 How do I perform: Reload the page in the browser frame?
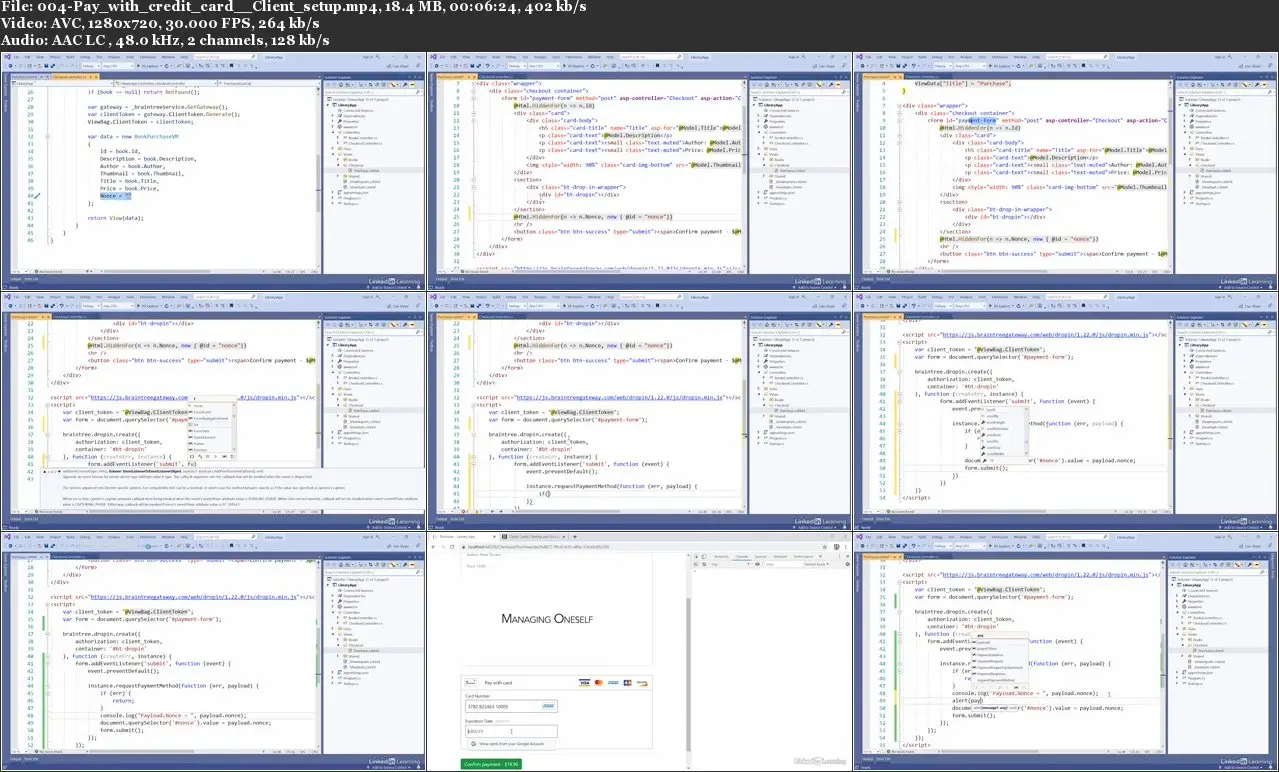pyautogui.click(x=450, y=547)
